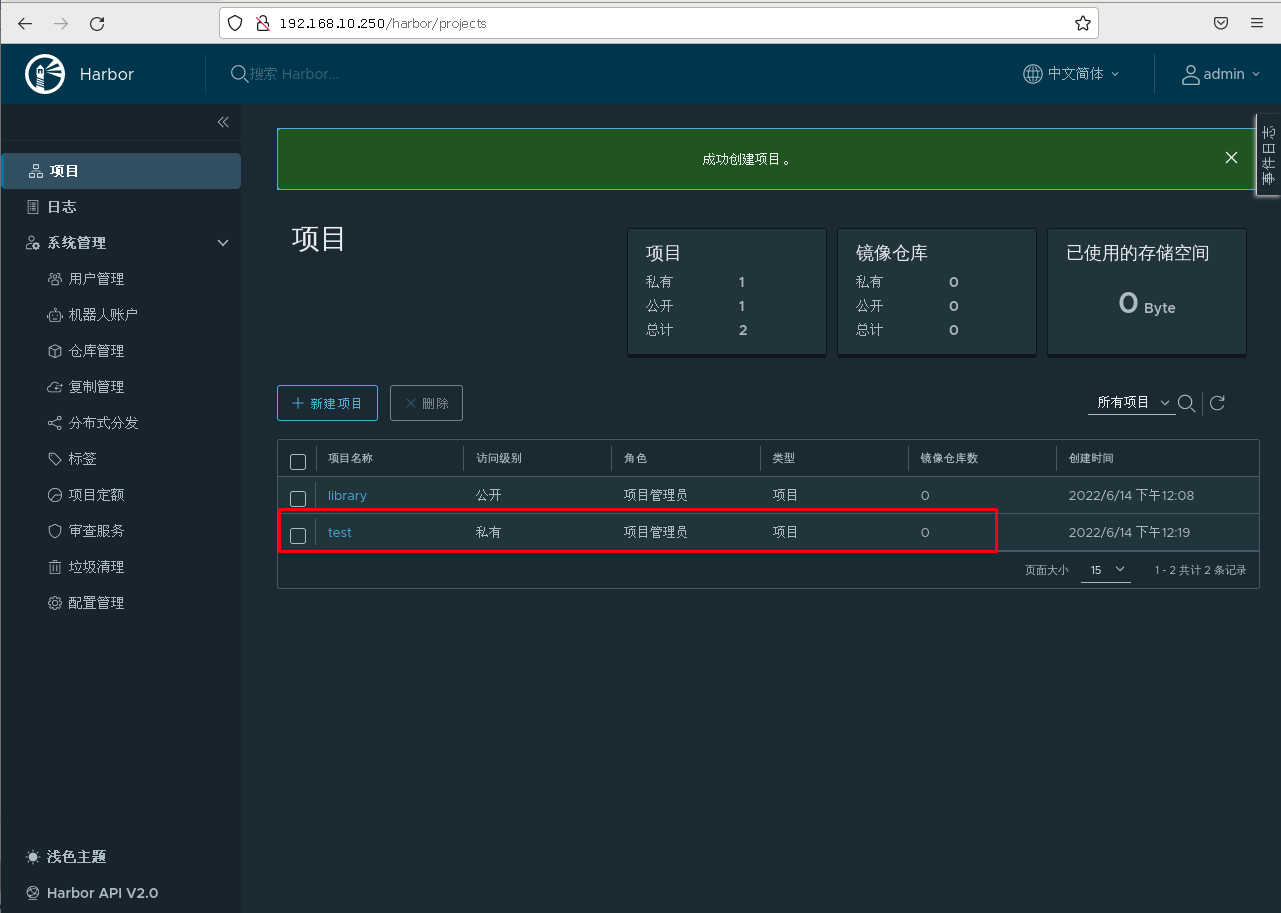1281x913 pixels.
Task: Change the page size dropdown showing 15
Action: click(1106, 570)
